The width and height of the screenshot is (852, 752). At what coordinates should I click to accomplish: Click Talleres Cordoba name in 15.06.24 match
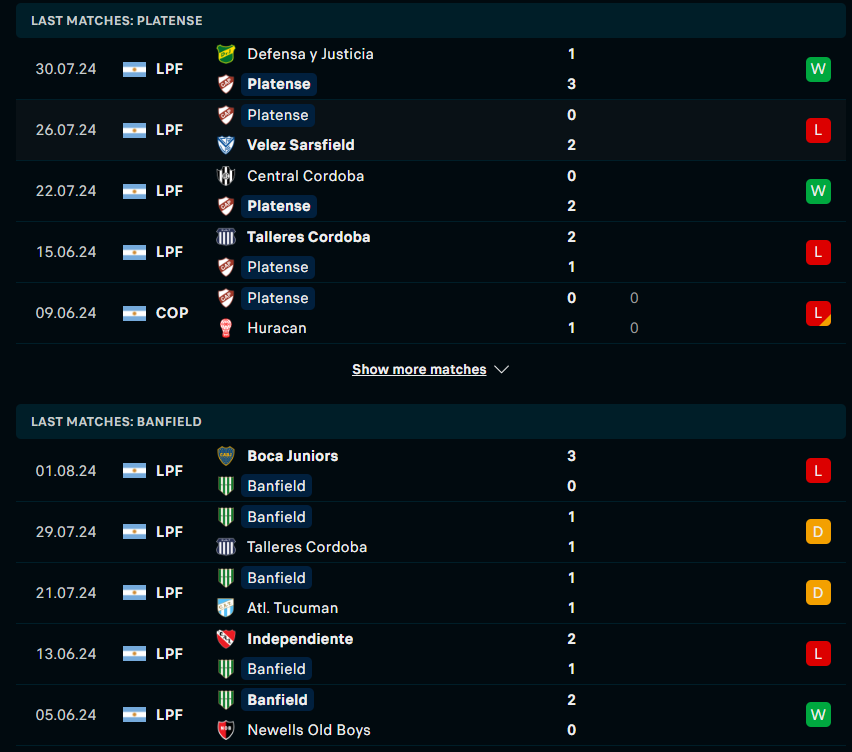pyautogui.click(x=309, y=237)
